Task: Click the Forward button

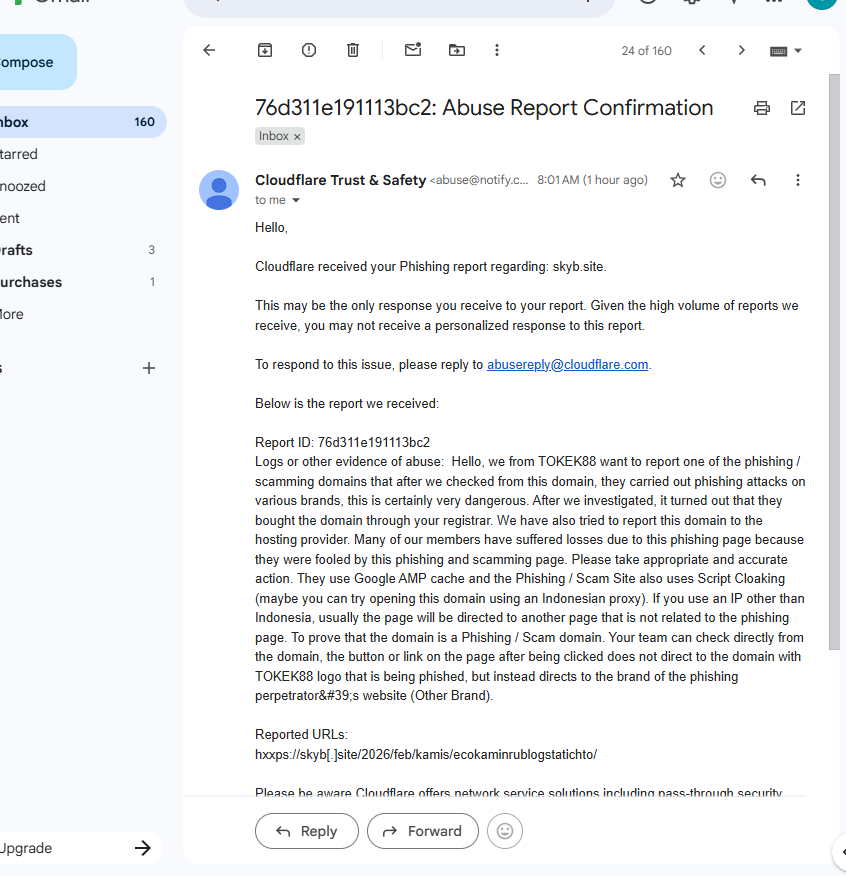Action: pyautogui.click(x=423, y=831)
